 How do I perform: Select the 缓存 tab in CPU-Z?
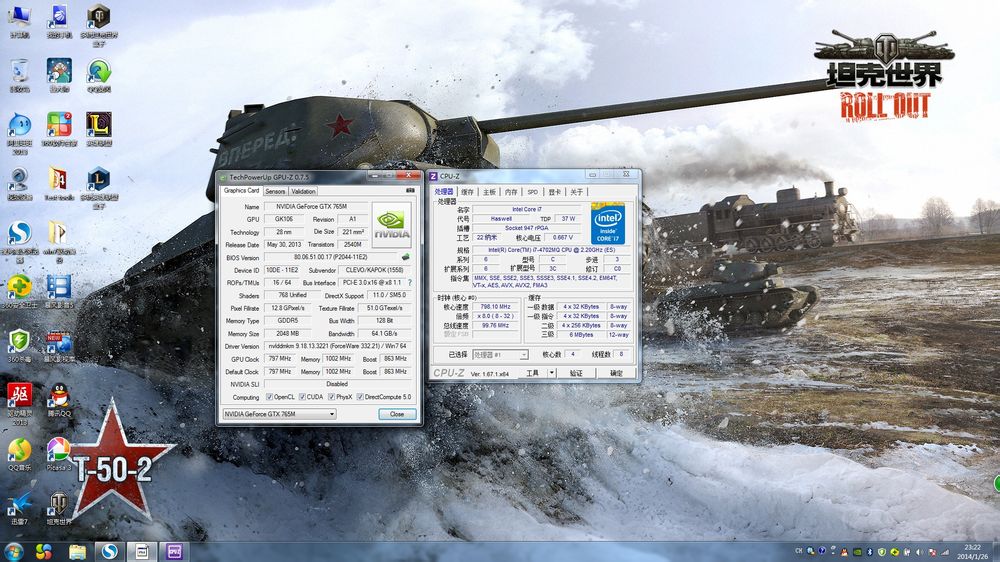click(467, 192)
